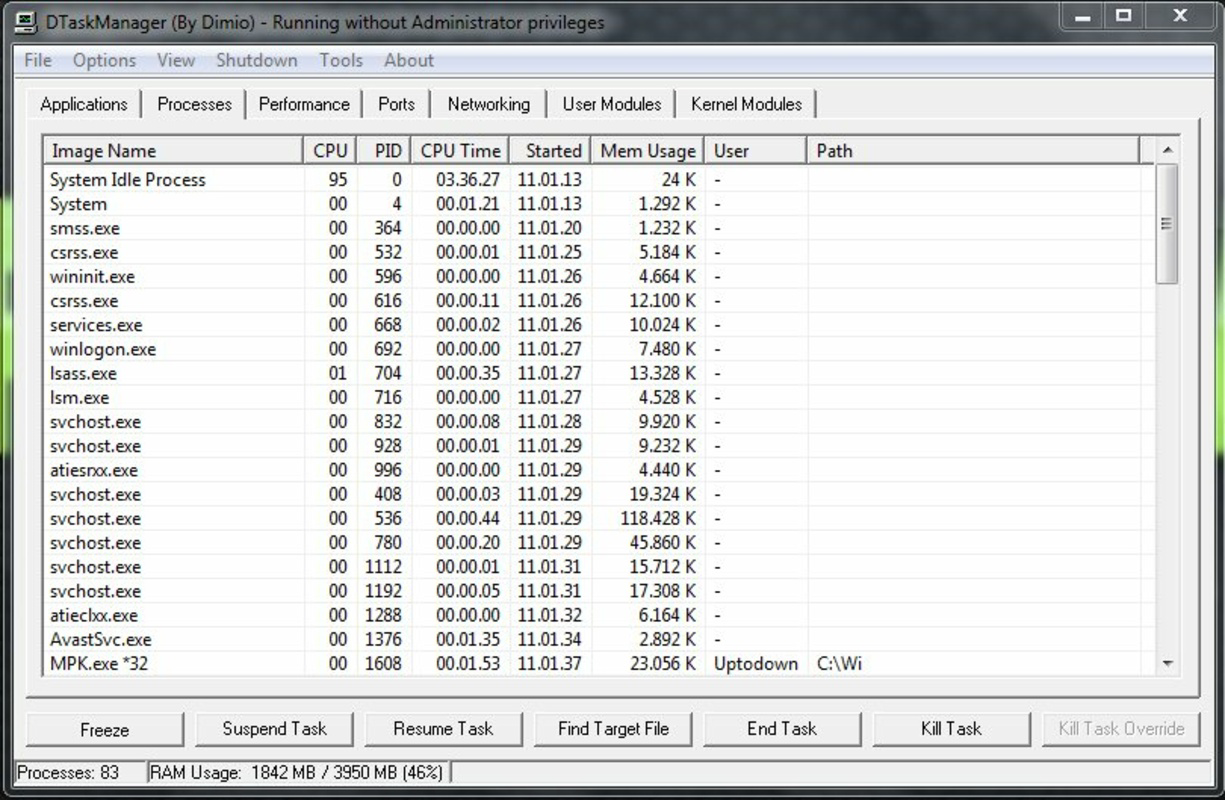This screenshot has height=800, width=1225.
Task: Select the atieclxx.exe process
Action: coord(598,615)
